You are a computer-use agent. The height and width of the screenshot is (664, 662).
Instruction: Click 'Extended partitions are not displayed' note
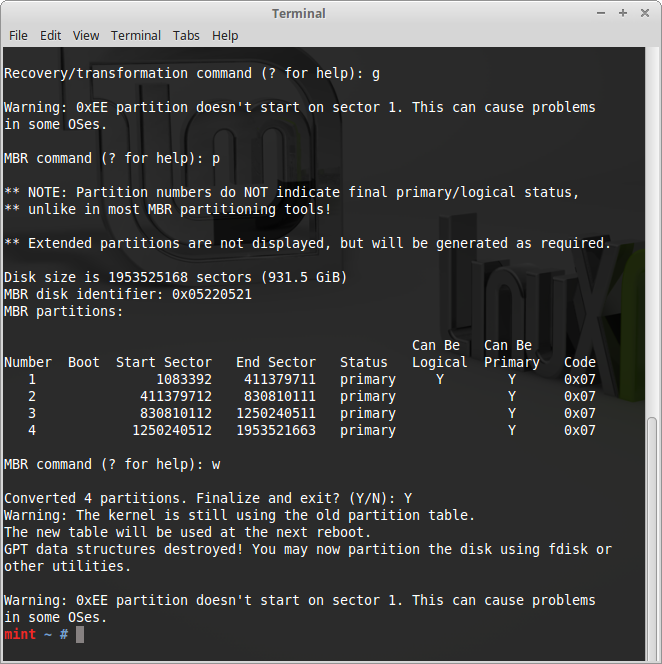coord(307,243)
